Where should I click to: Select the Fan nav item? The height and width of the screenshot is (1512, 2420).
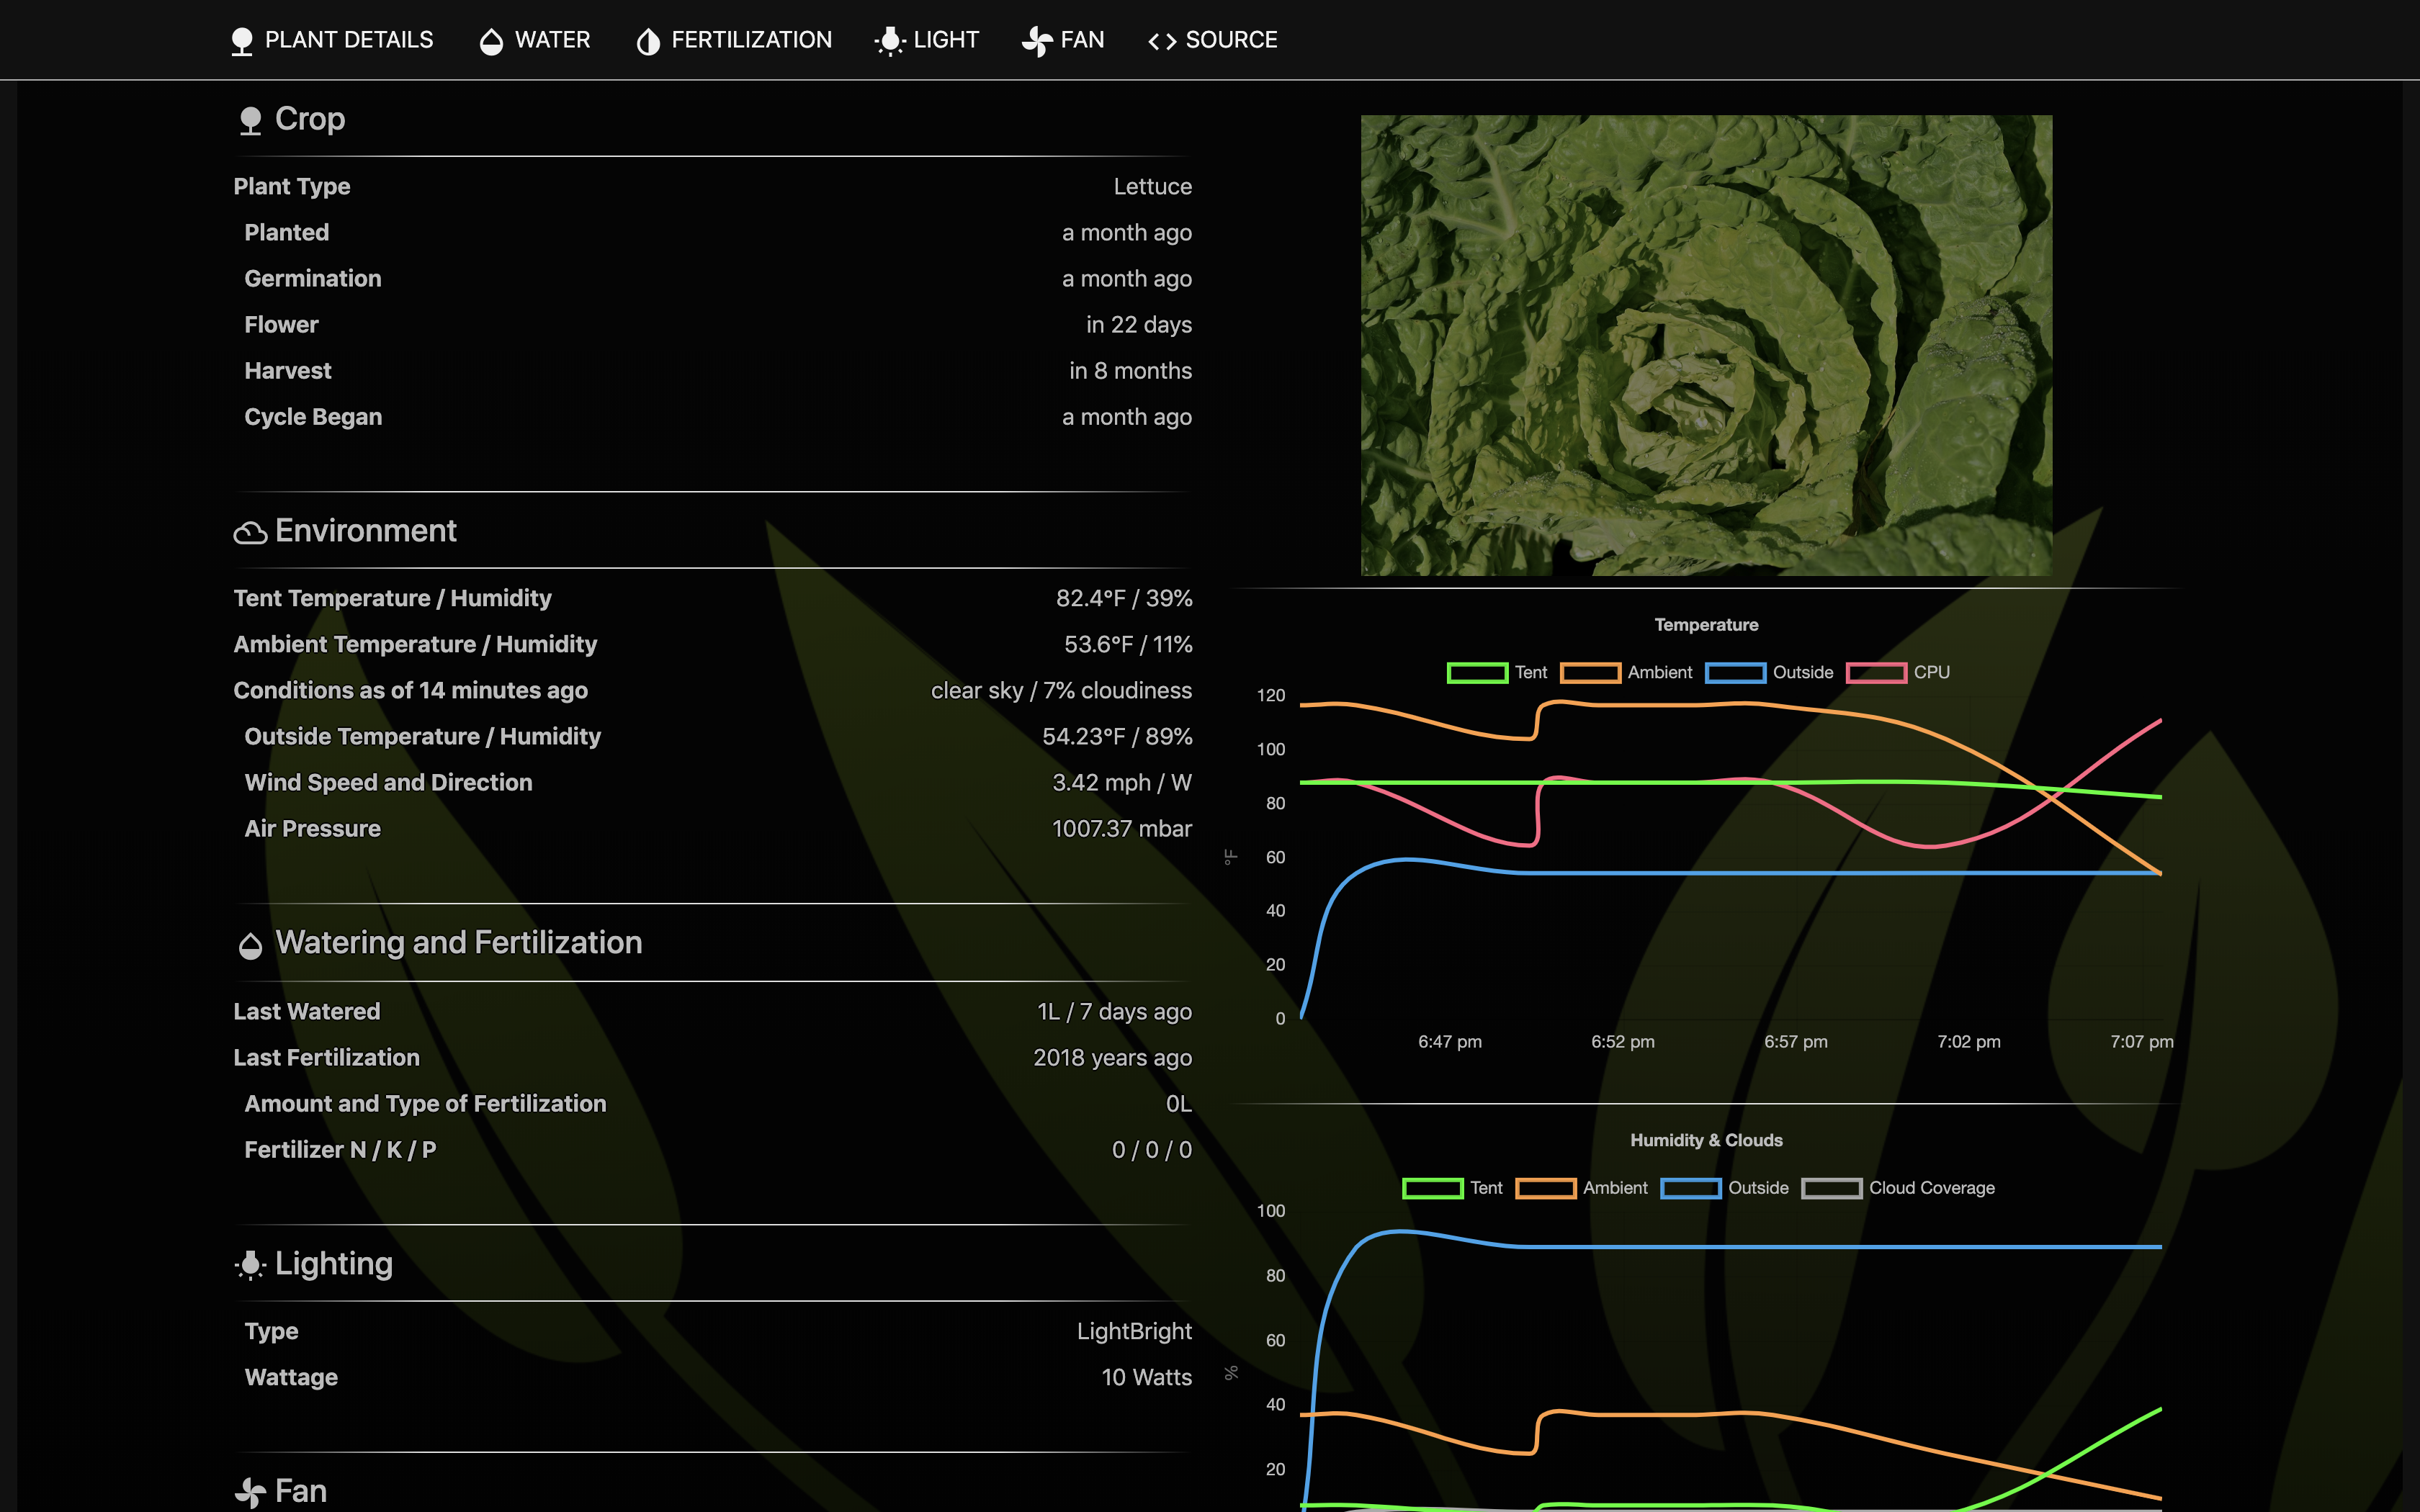[1063, 40]
